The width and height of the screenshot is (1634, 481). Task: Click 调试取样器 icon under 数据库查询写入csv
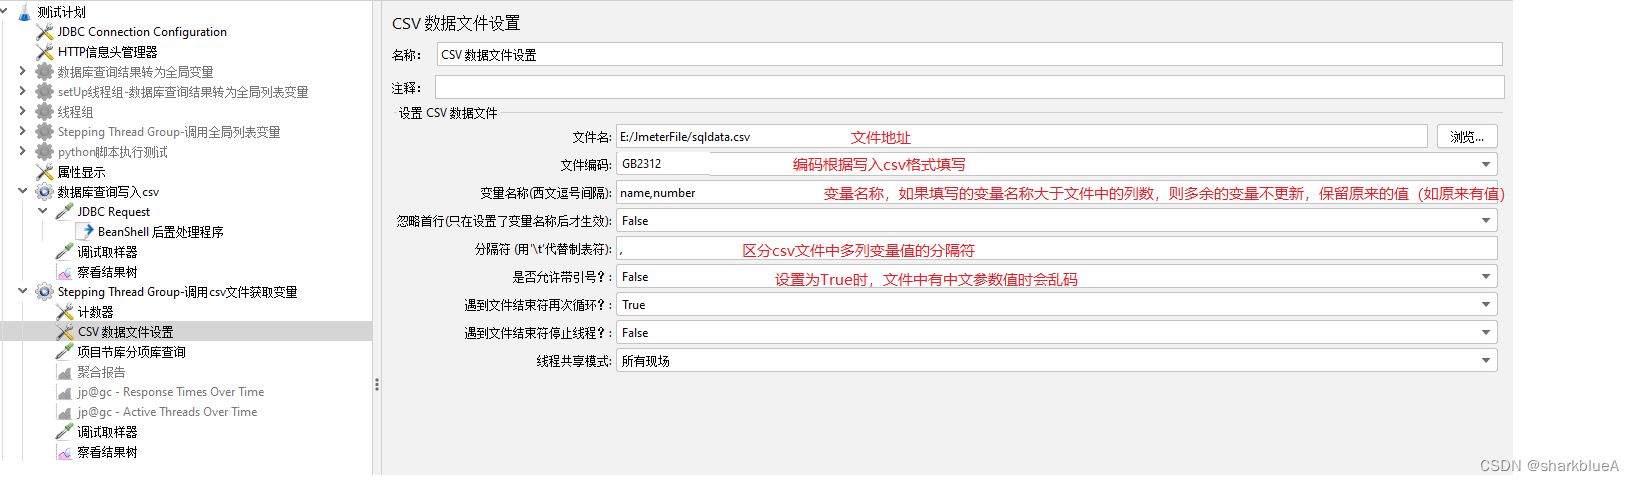[x=65, y=252]
